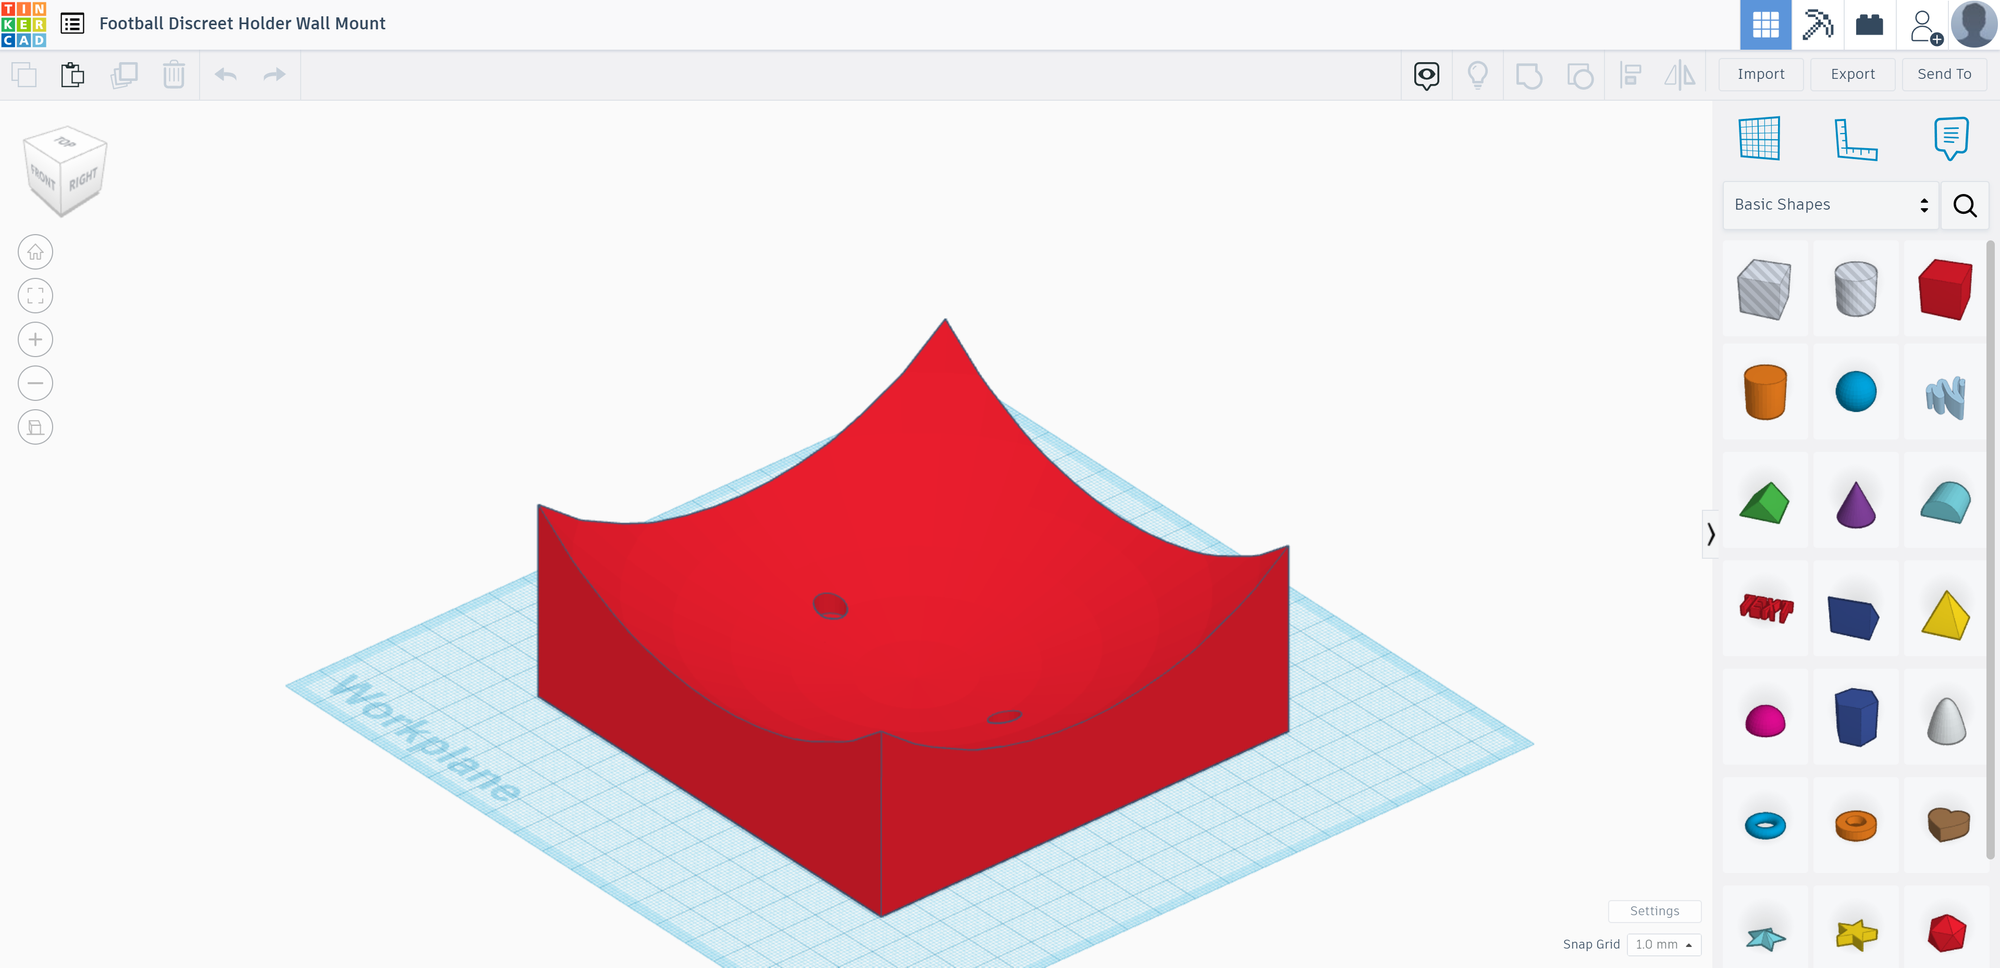Switch to the 3D design grid view
The image size is (2000, 968).
(x=1766, y=25)
